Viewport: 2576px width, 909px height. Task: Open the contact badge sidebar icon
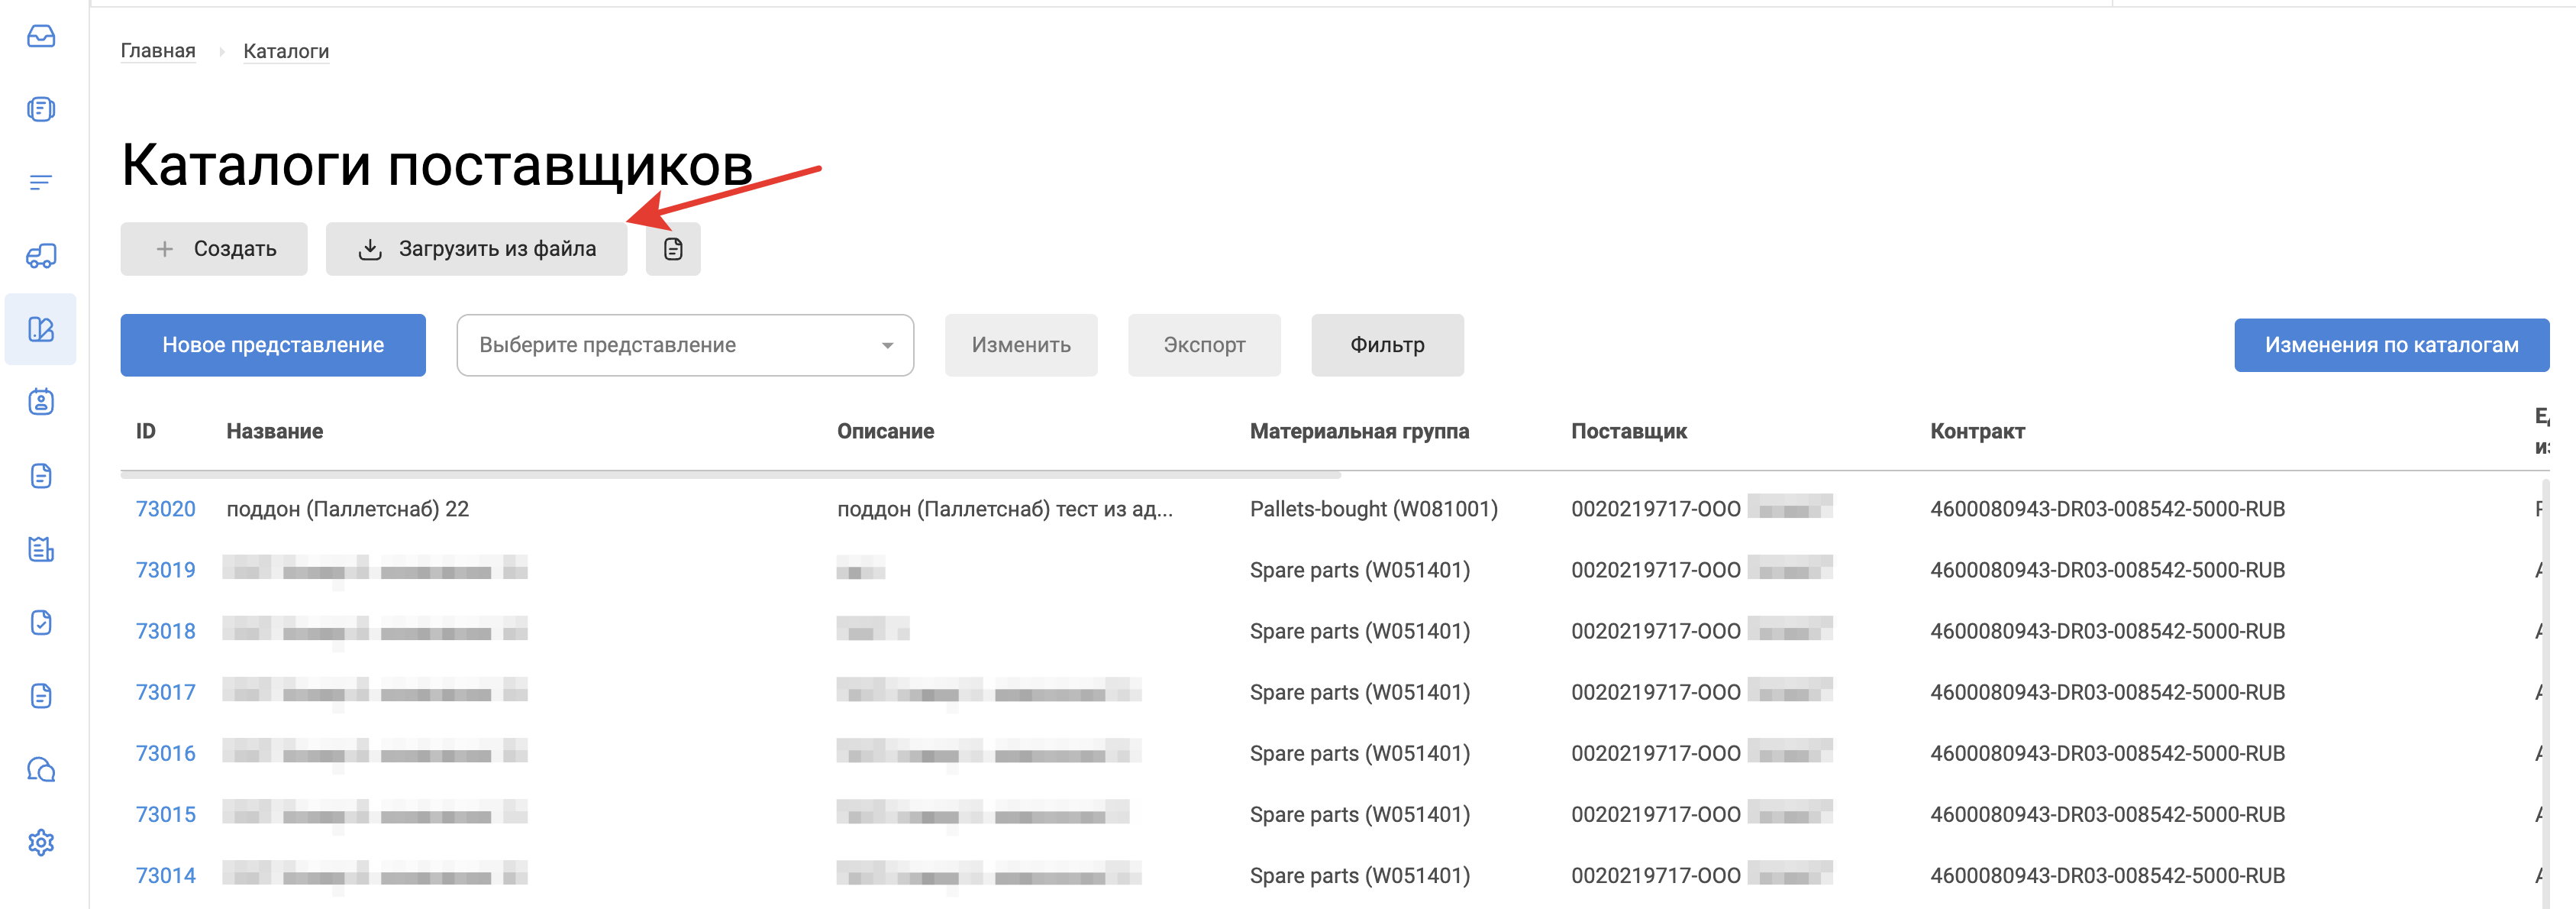41,402
